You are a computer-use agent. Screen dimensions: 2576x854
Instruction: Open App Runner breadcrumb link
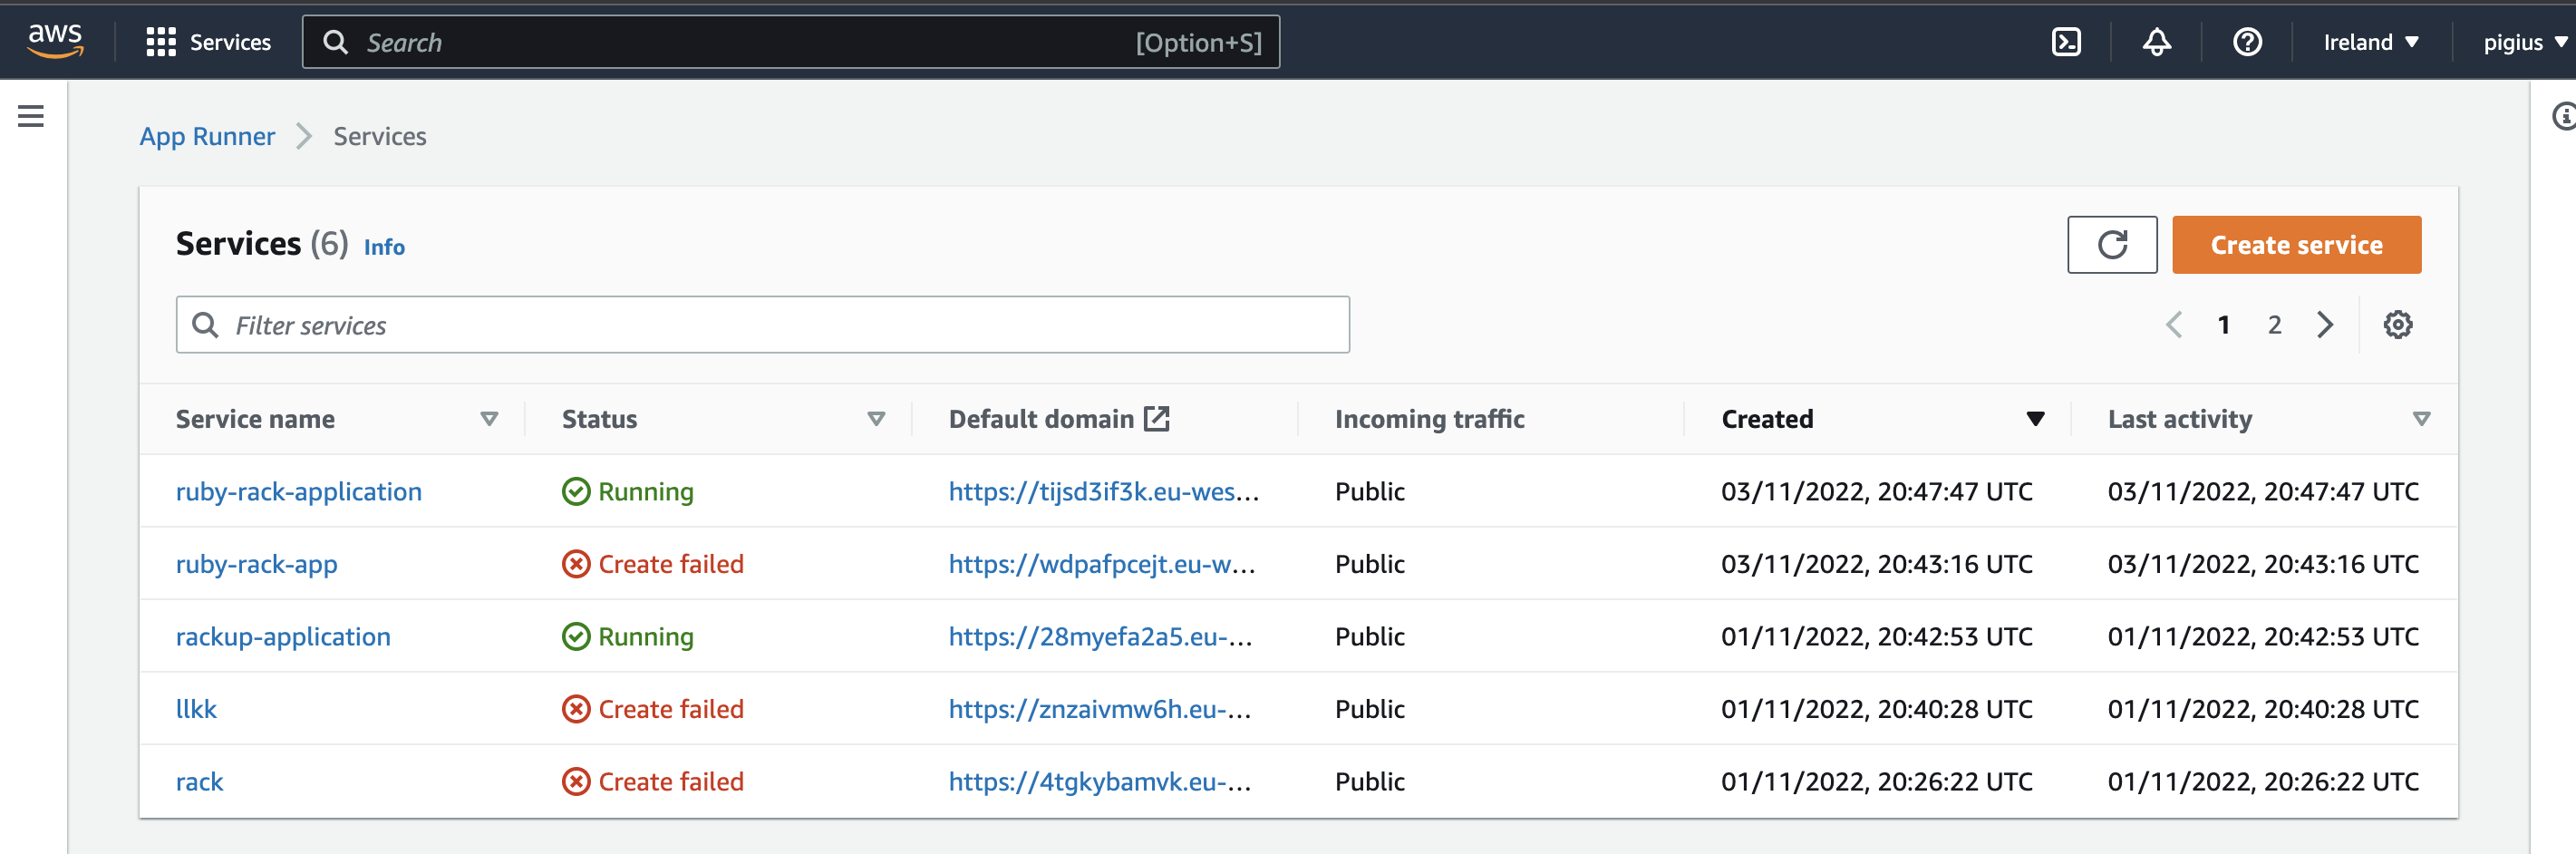[x=207, y=137]
